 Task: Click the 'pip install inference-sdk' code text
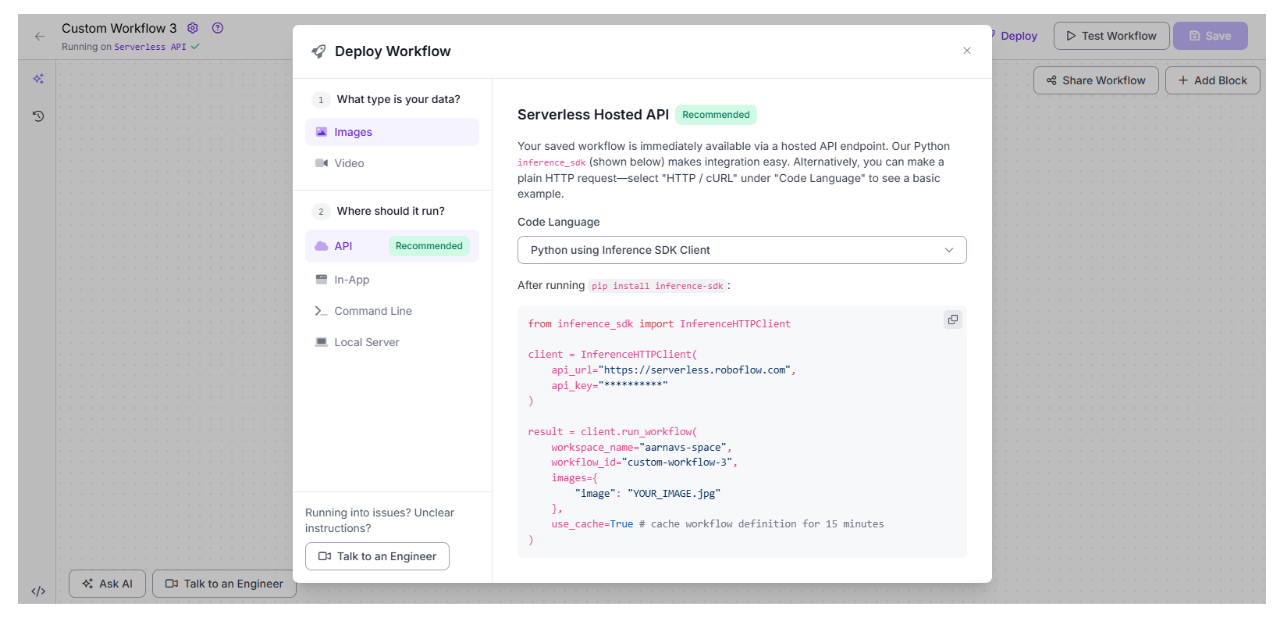tap(657, 286)
